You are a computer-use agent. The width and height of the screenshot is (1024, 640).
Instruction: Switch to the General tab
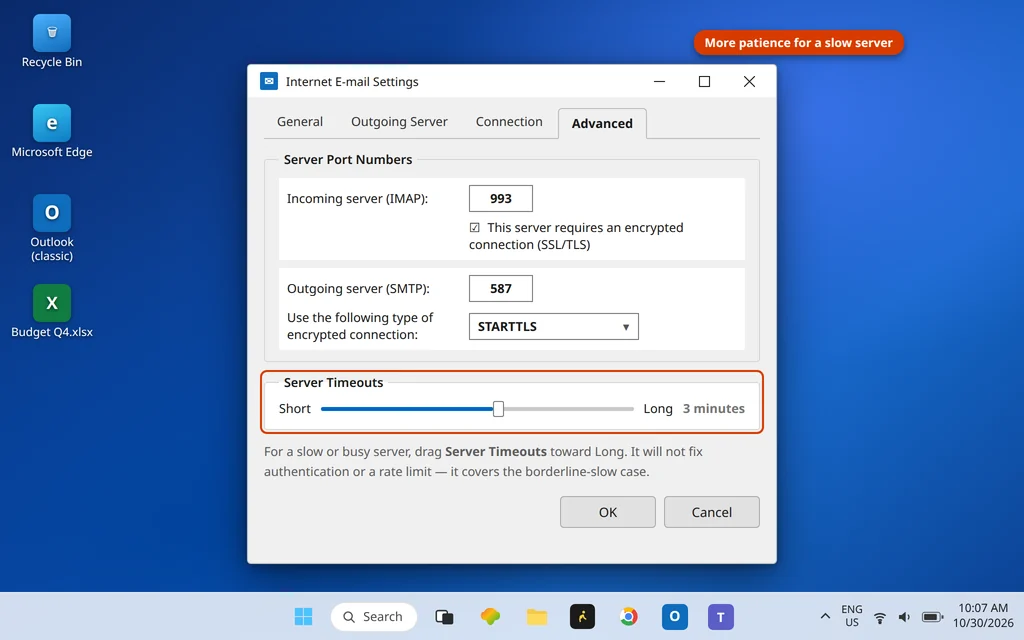click(300, 121)
